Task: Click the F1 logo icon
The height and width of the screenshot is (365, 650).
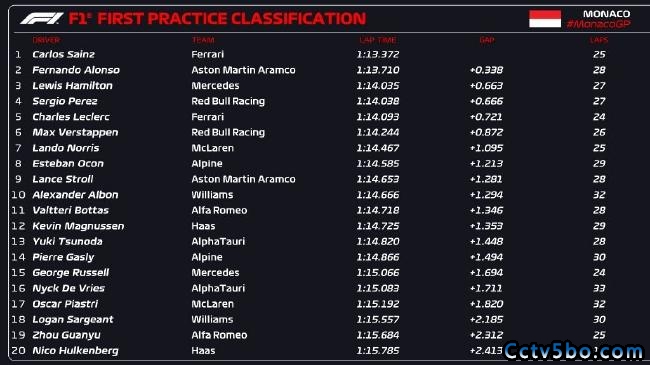Action: (x=42, y=18)
